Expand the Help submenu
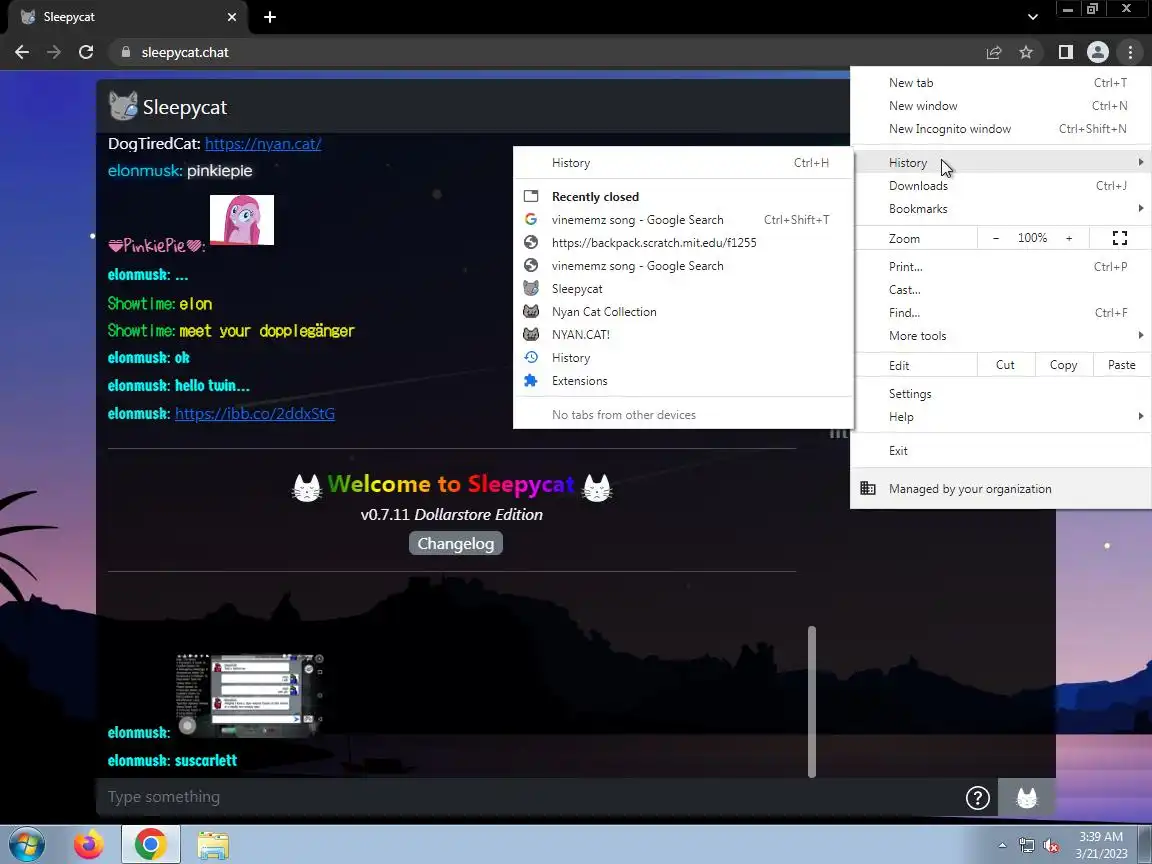1152x864 pixels. (x=1001, y=417)
